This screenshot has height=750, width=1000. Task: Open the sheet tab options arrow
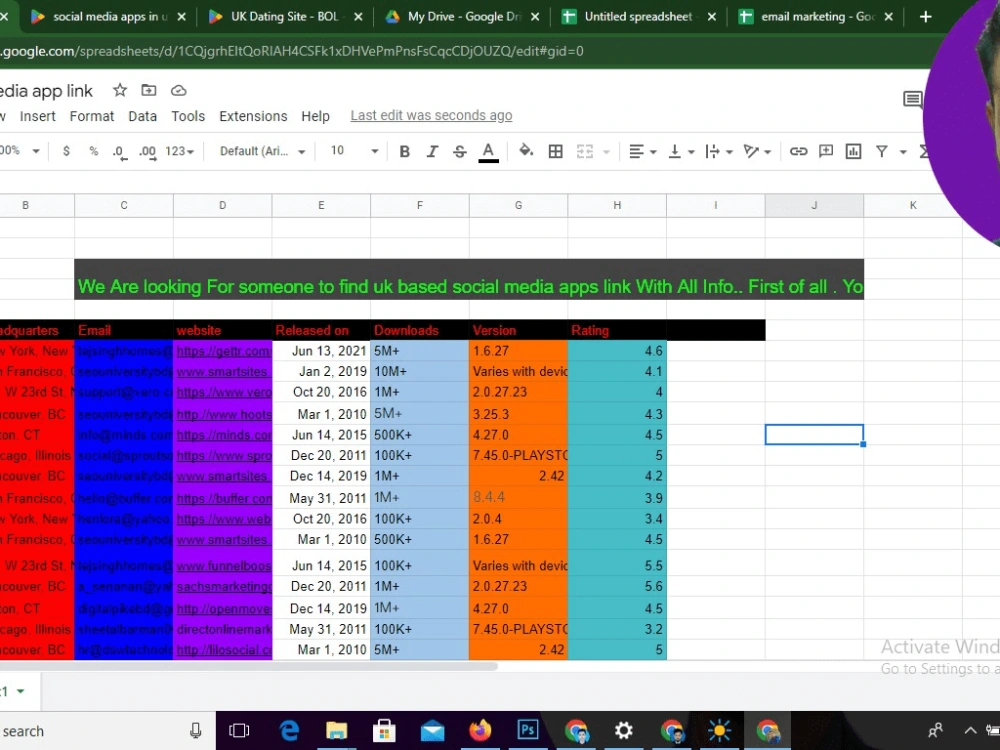[20, 691]
